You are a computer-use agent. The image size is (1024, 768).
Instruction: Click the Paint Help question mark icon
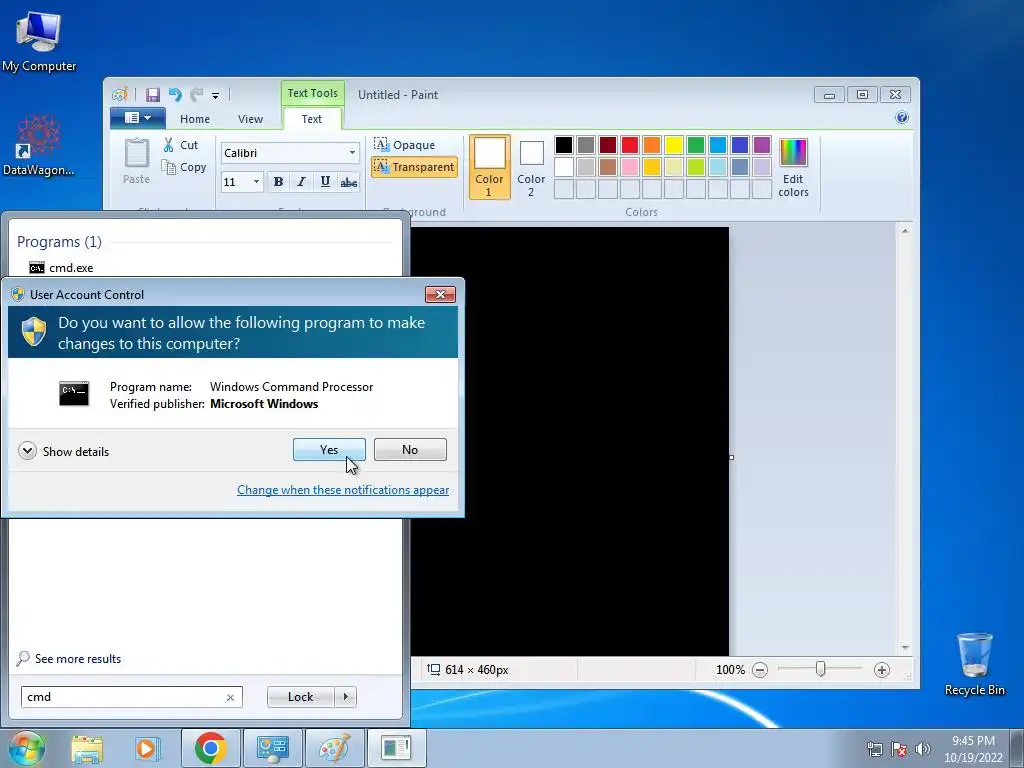coord(902,118)
